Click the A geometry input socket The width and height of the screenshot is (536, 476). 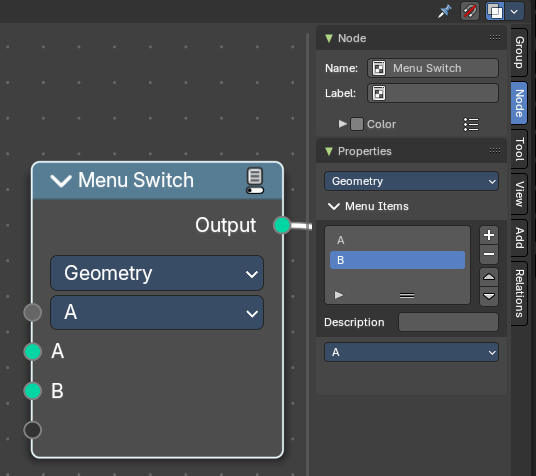(x=32, y=352)
